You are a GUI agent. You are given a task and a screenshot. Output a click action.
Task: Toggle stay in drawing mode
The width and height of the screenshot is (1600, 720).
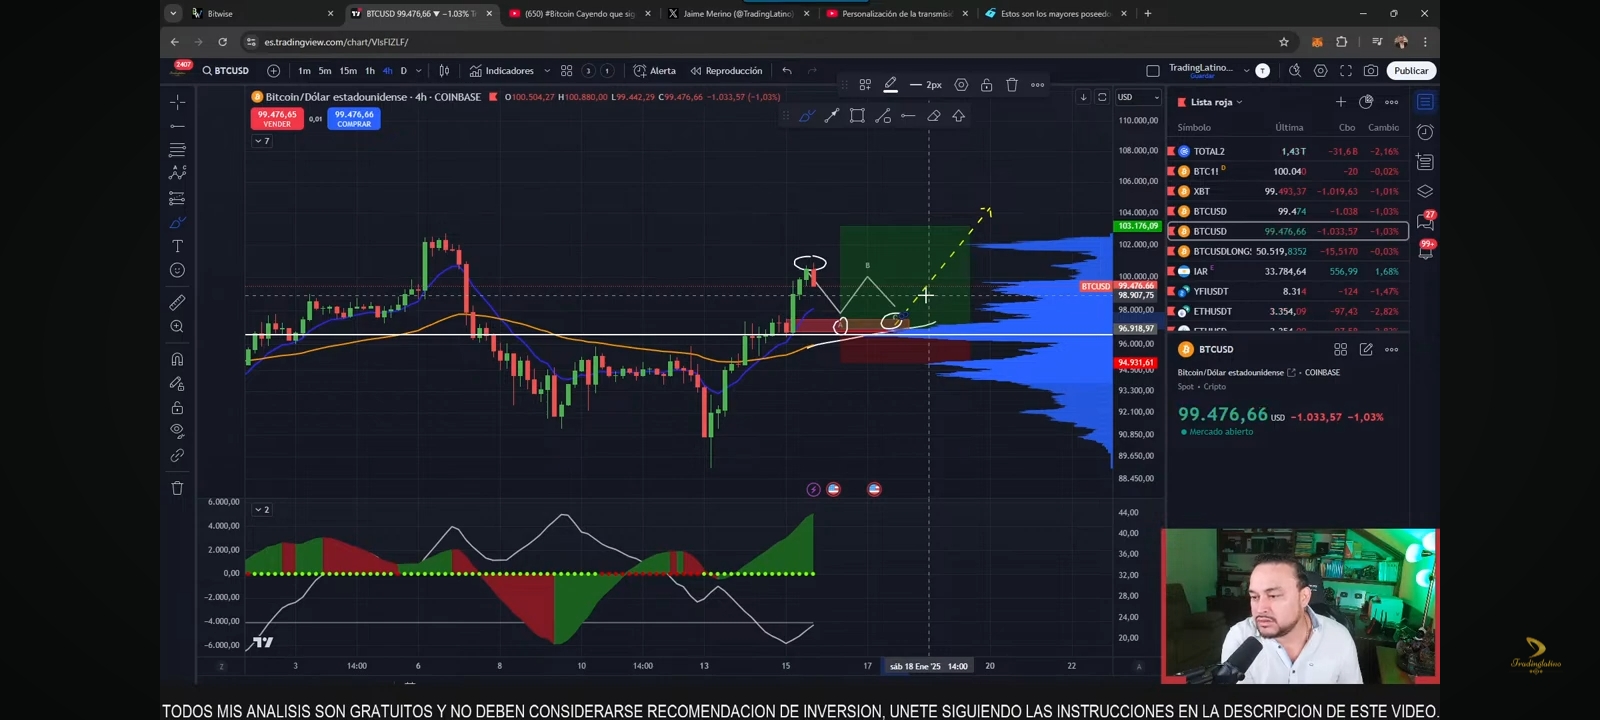(x=177, y=383)
